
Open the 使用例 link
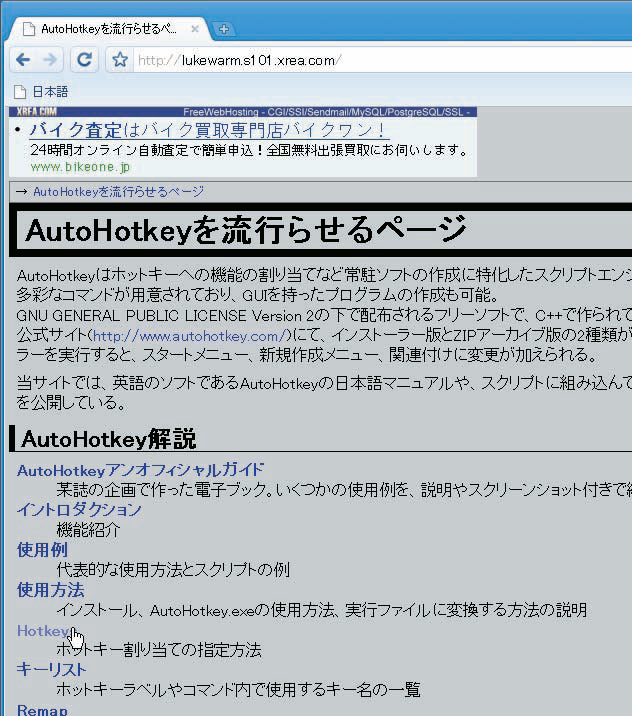click(42, 550)
